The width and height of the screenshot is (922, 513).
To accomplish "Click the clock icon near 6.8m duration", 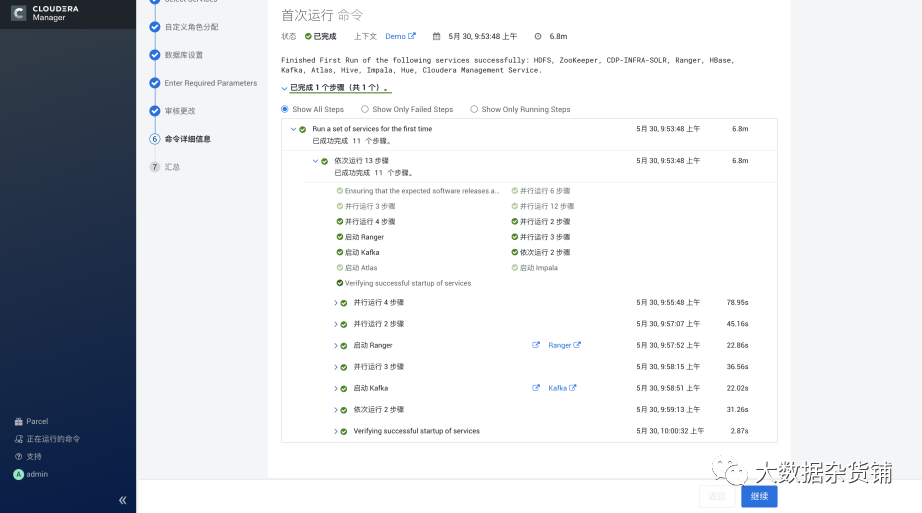I will tap(537, 36).
